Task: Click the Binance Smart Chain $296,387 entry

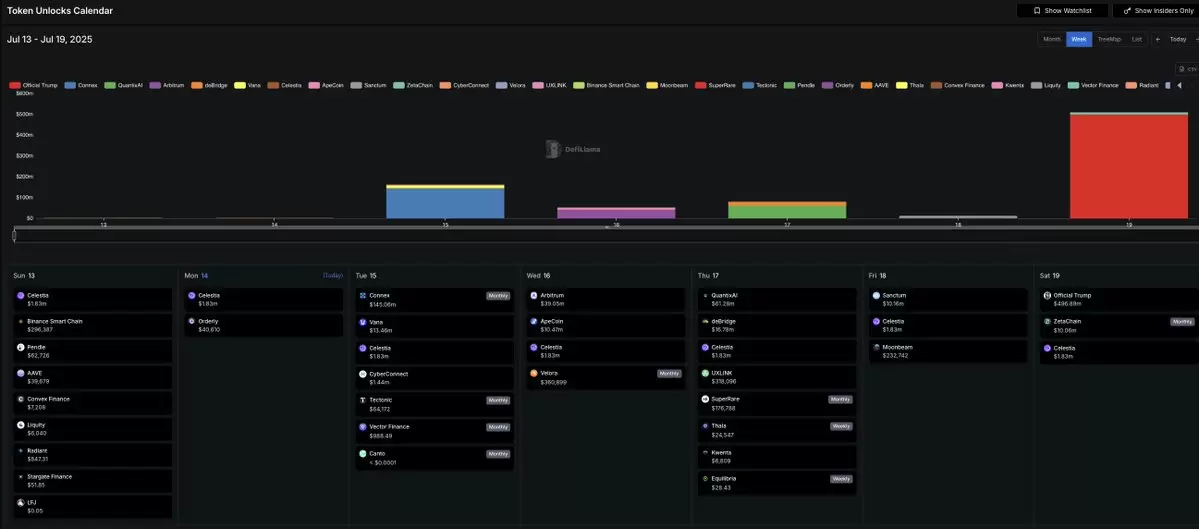Action: point(93,326)
